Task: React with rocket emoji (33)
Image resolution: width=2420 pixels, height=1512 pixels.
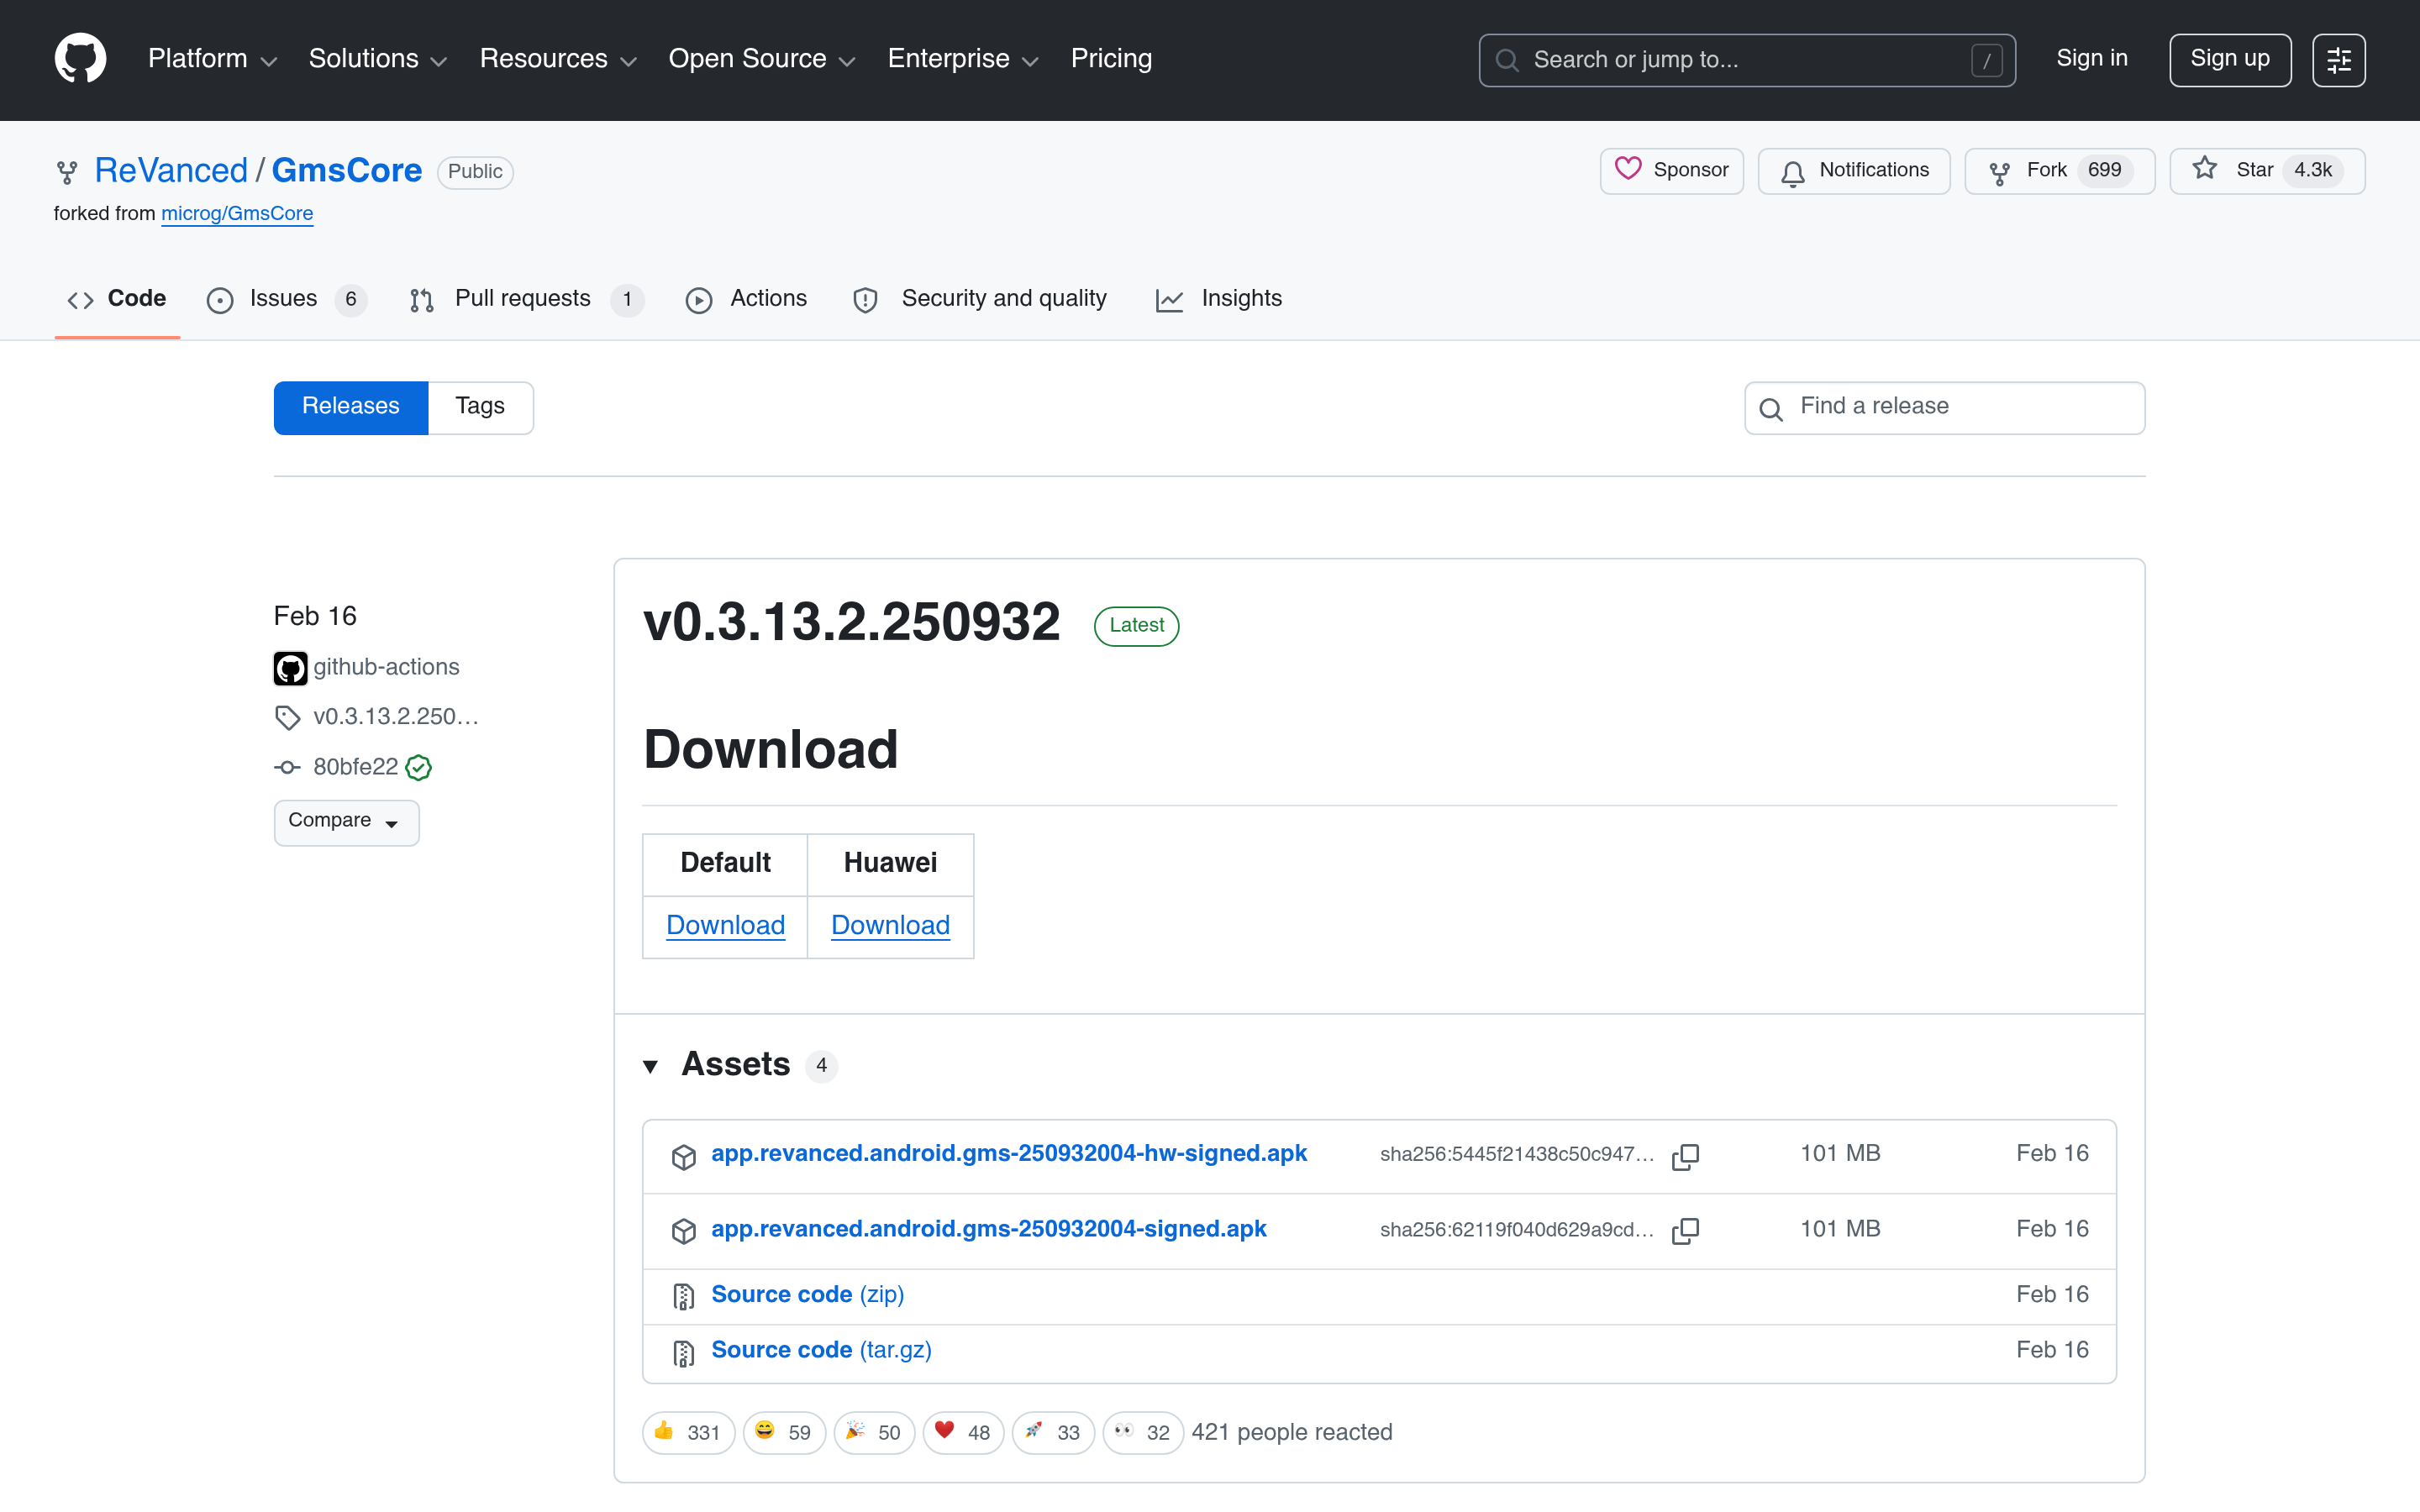Action: [1053, 1433]
